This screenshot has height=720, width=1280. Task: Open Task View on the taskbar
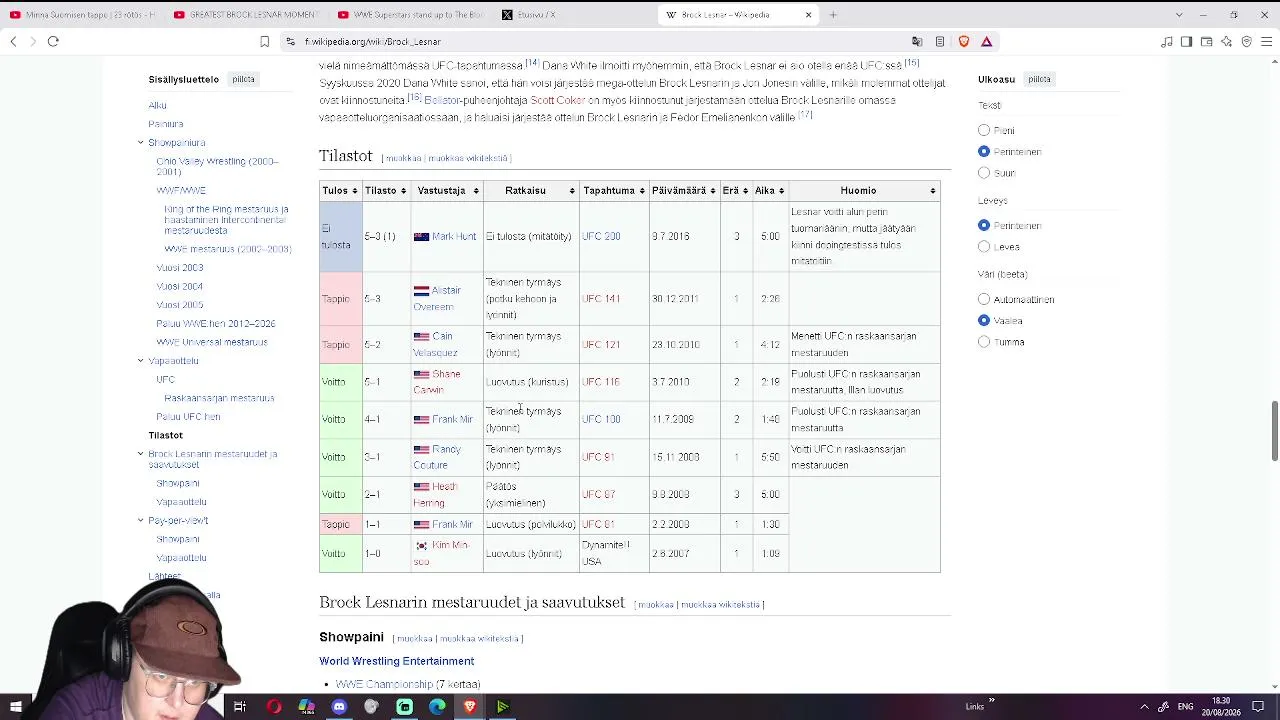[x=240, y=707]
